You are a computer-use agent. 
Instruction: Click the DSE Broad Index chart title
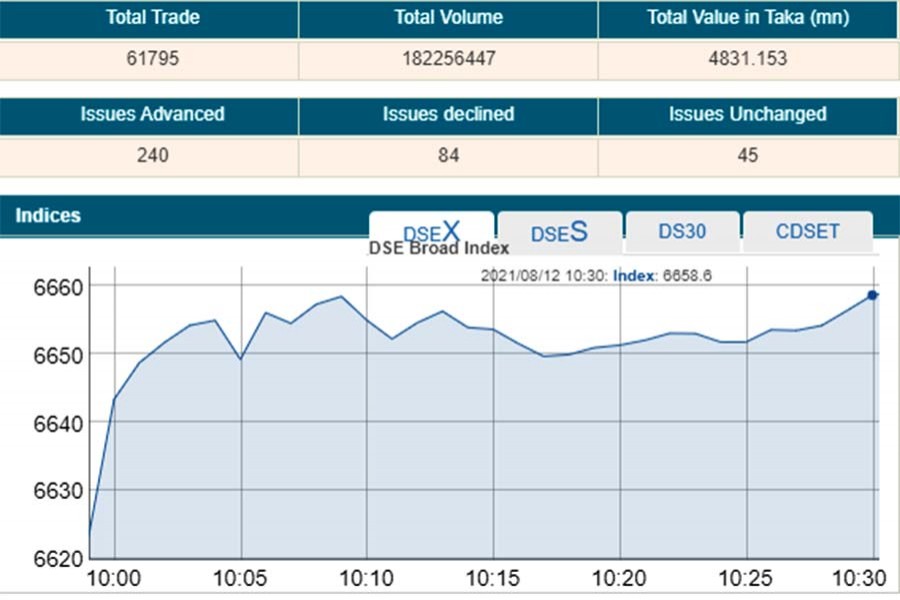[439, 248]
